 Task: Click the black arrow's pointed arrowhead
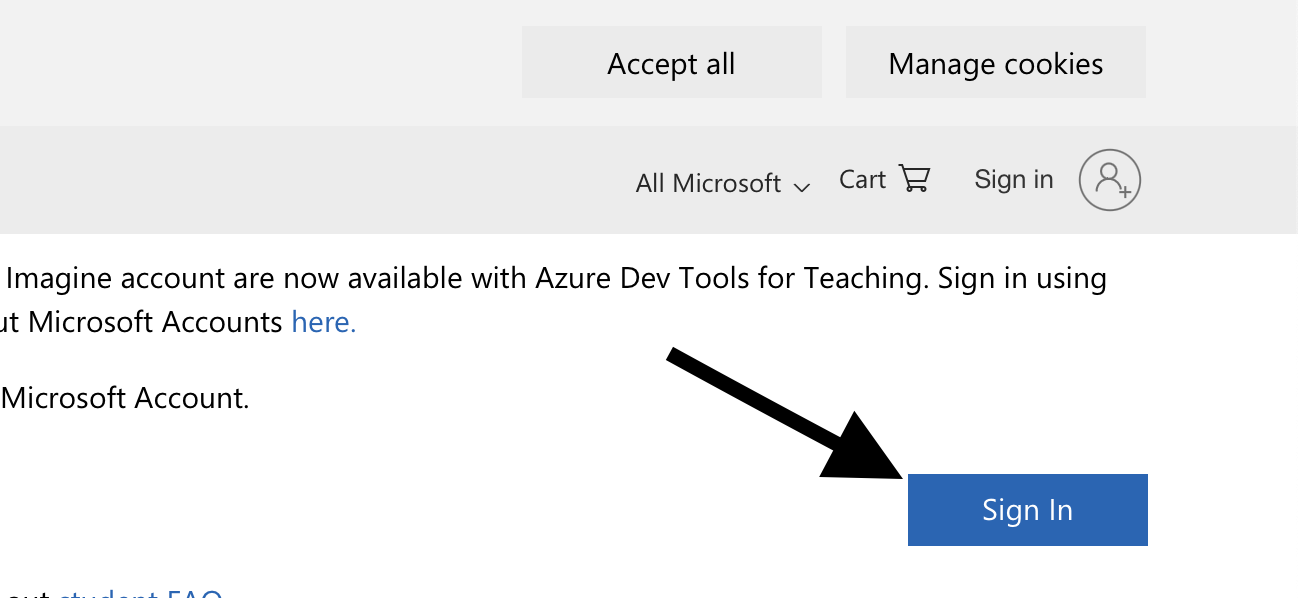pyautogui.click(x=868, y=452)
